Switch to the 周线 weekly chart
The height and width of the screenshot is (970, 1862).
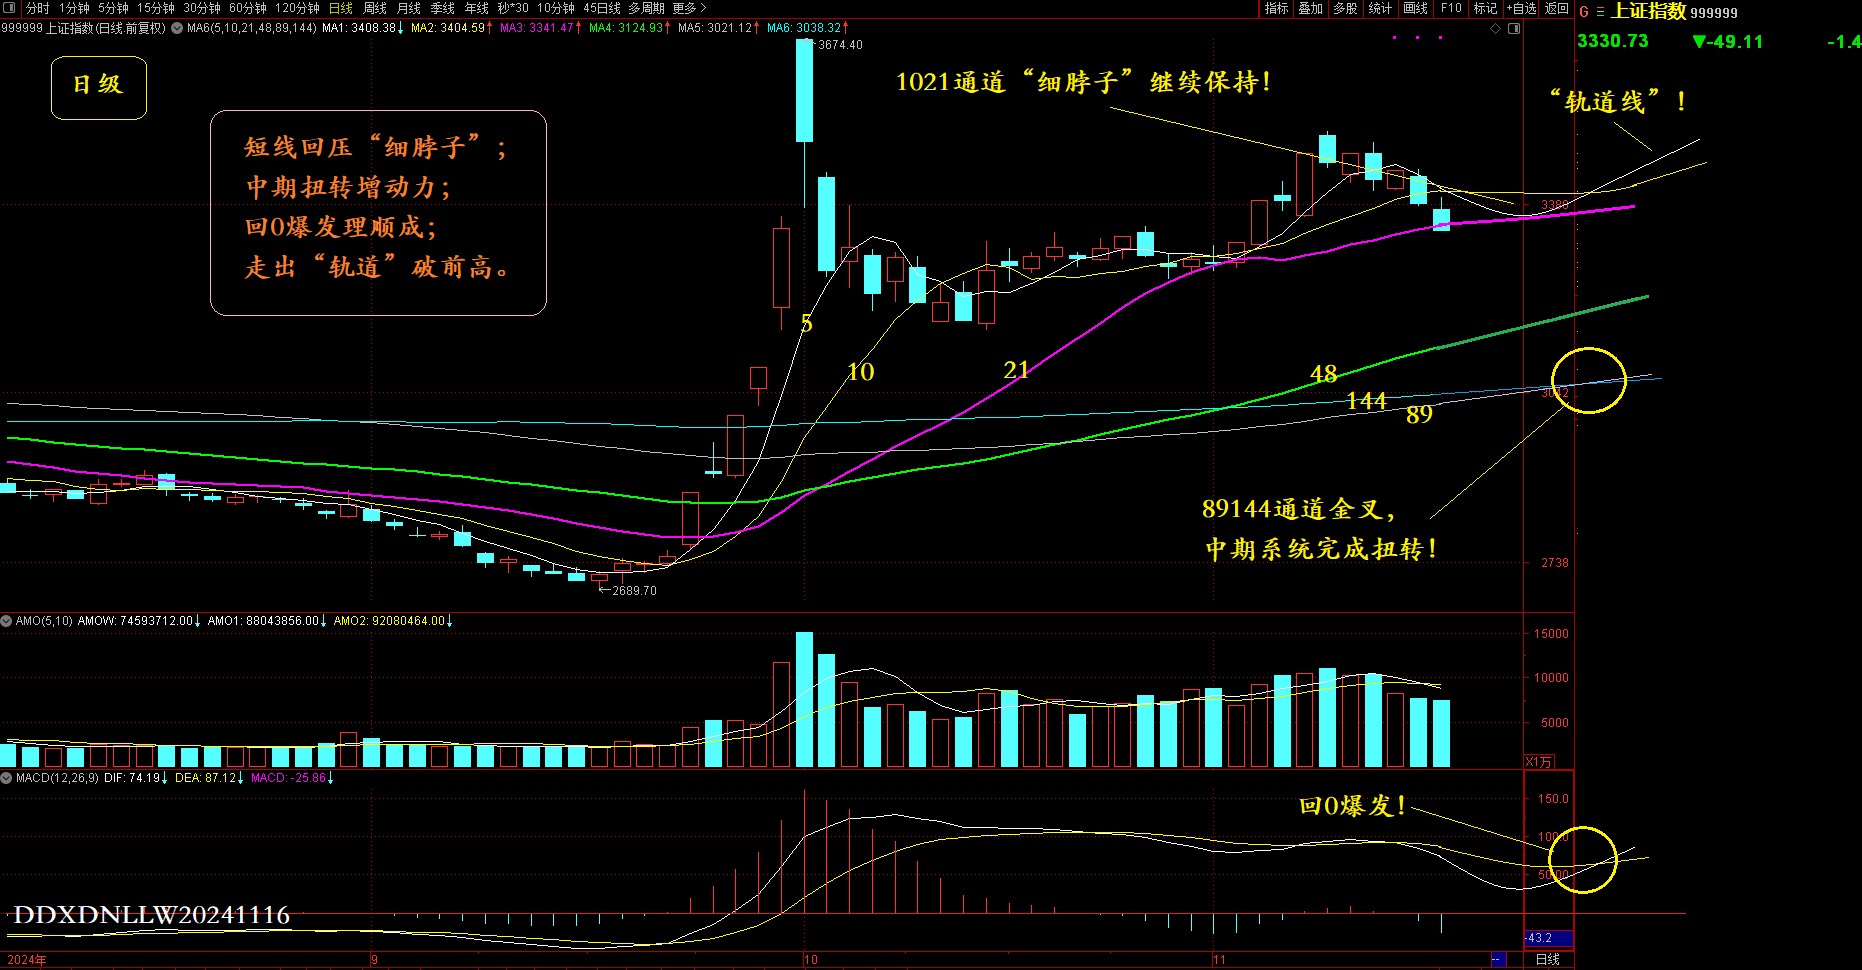tap(375, 8)
